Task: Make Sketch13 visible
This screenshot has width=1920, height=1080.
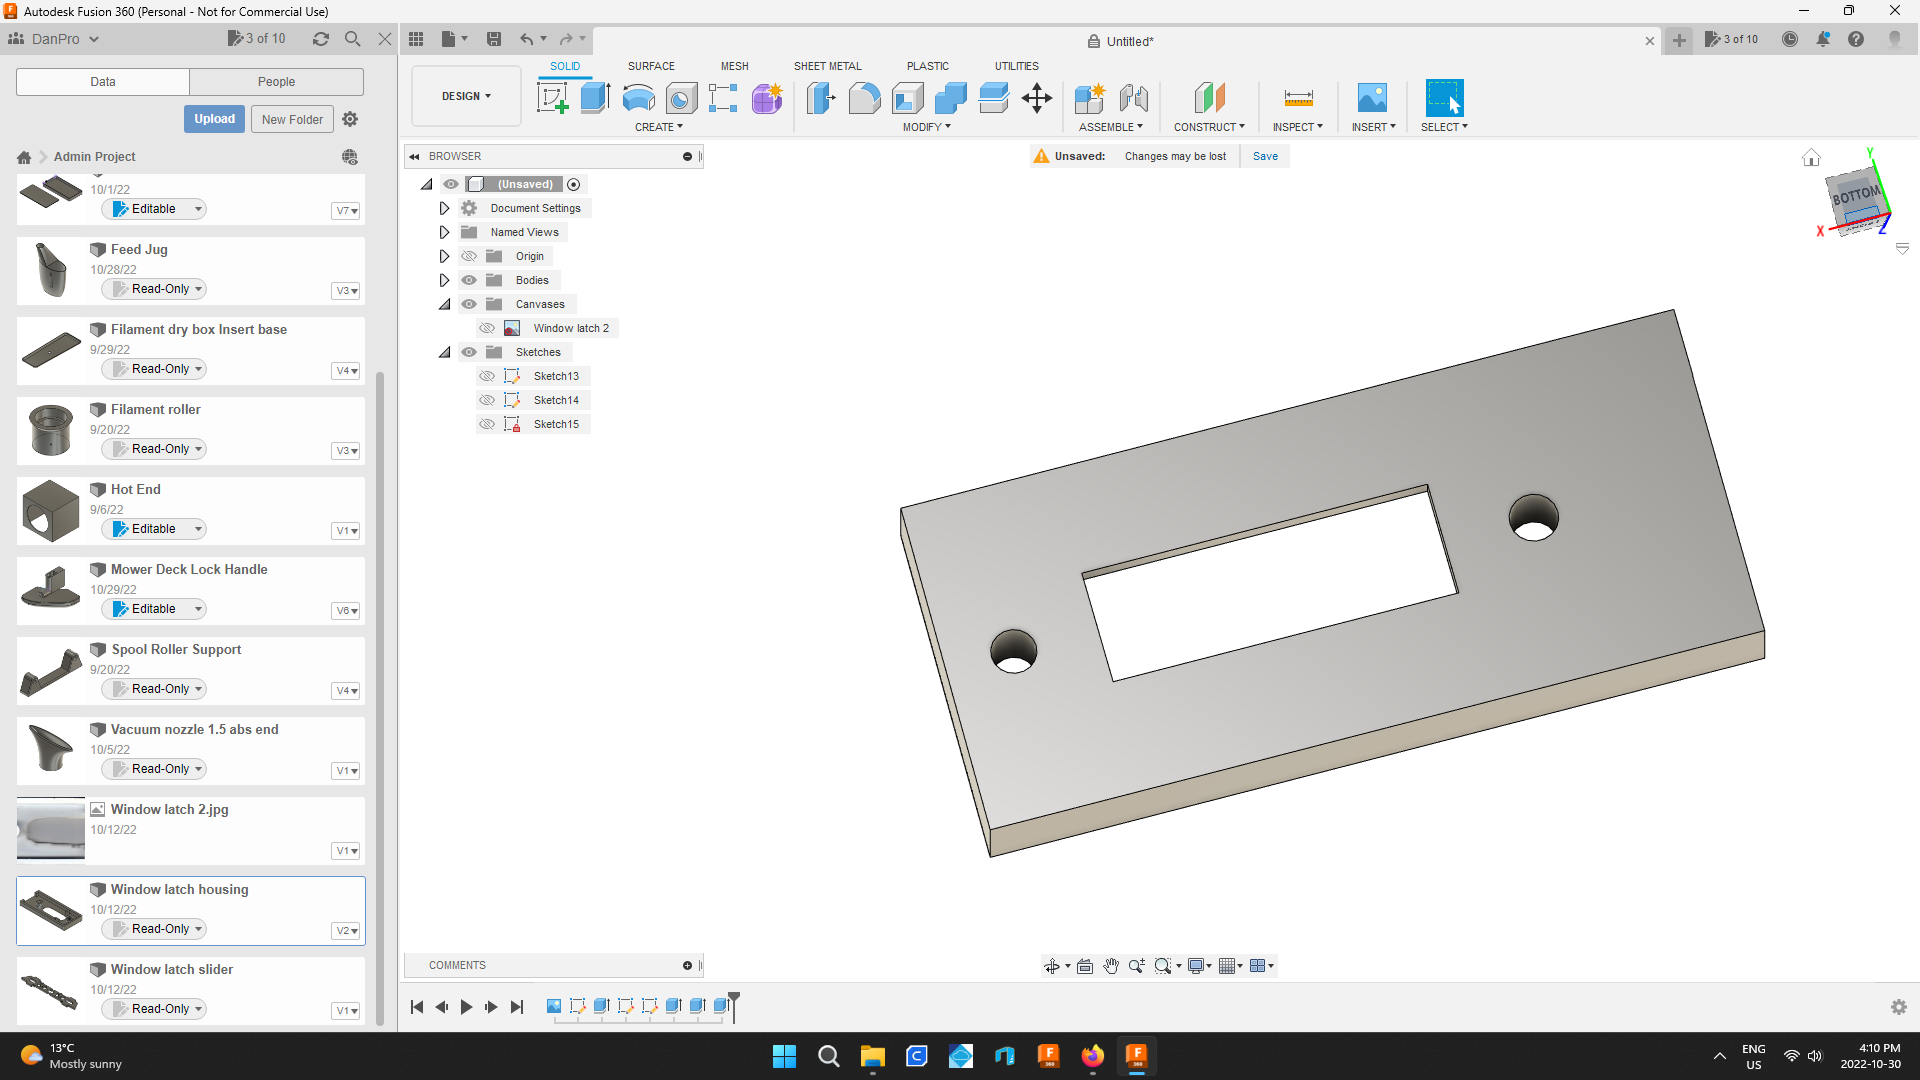Action: 488,375
